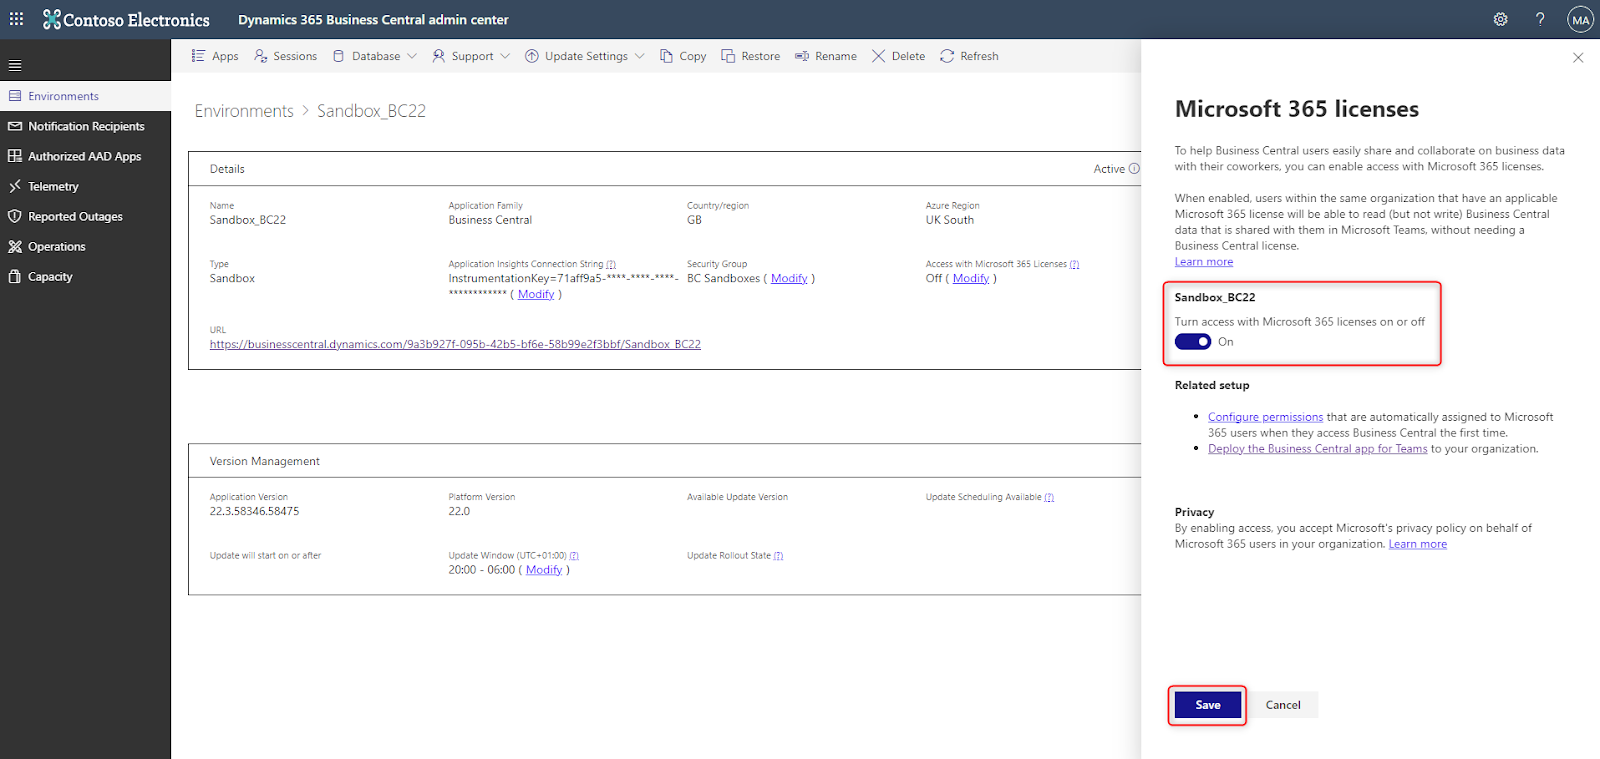Click Dynamics 365 Business Central admin center title
Image resolution: width=1600 pixels, height=759 pixels.
(373, 19)
